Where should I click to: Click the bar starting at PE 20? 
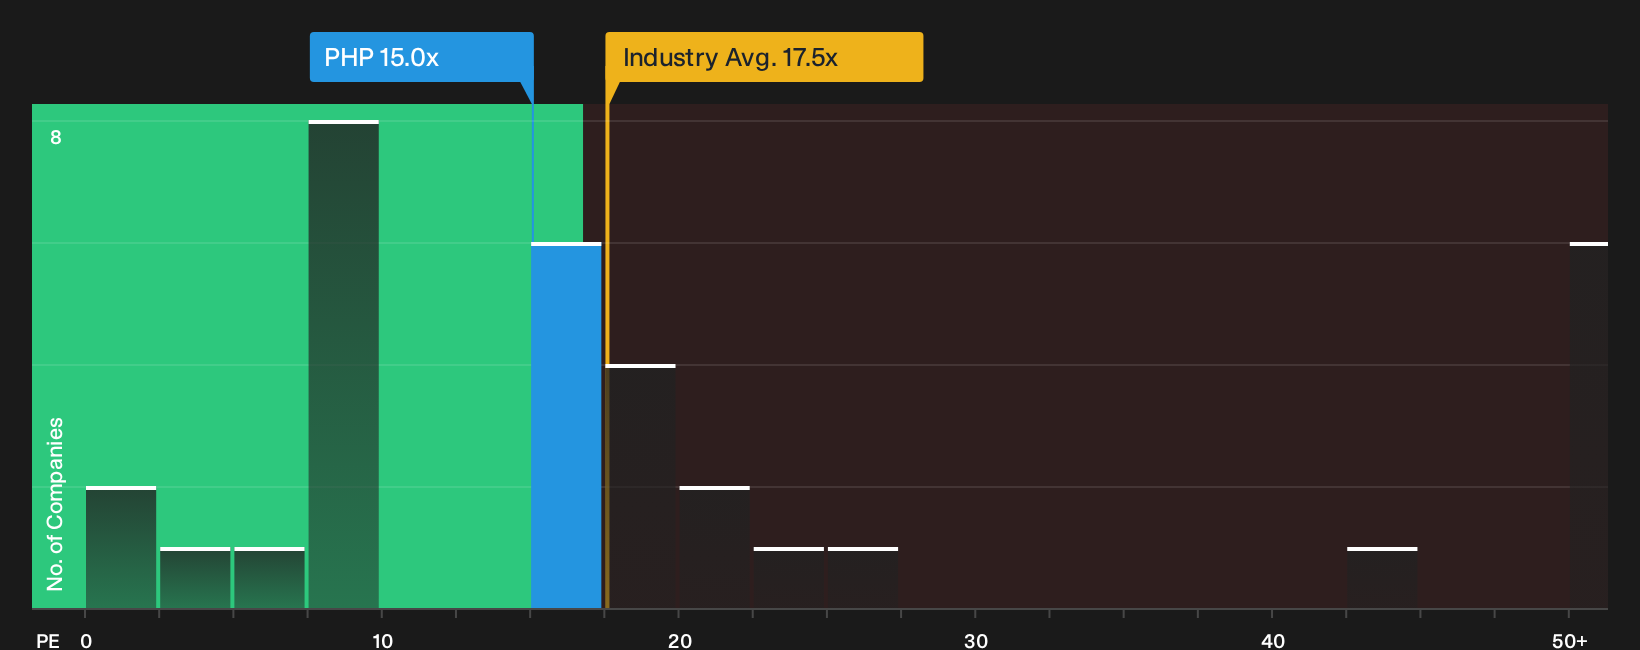pos(715,547)
